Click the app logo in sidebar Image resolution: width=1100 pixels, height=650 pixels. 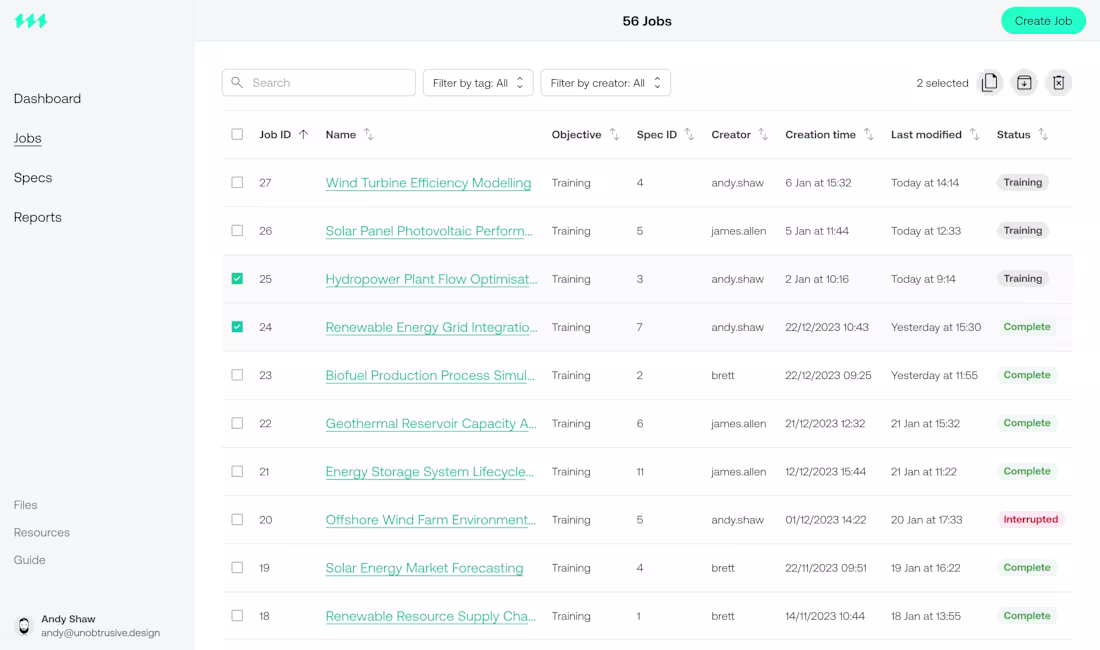coord(31,21)
